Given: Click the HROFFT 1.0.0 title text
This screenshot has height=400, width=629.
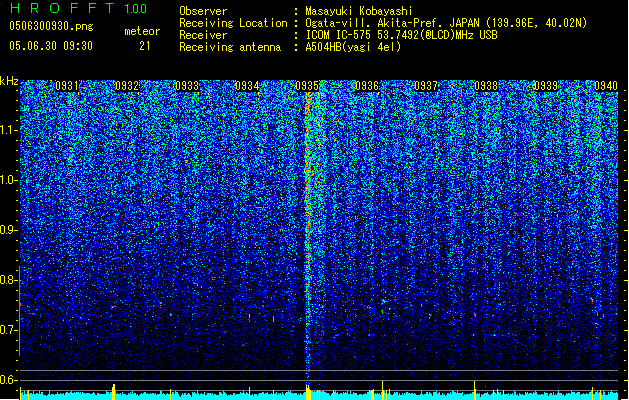Looking at the screenshot, I should [78, 8].
